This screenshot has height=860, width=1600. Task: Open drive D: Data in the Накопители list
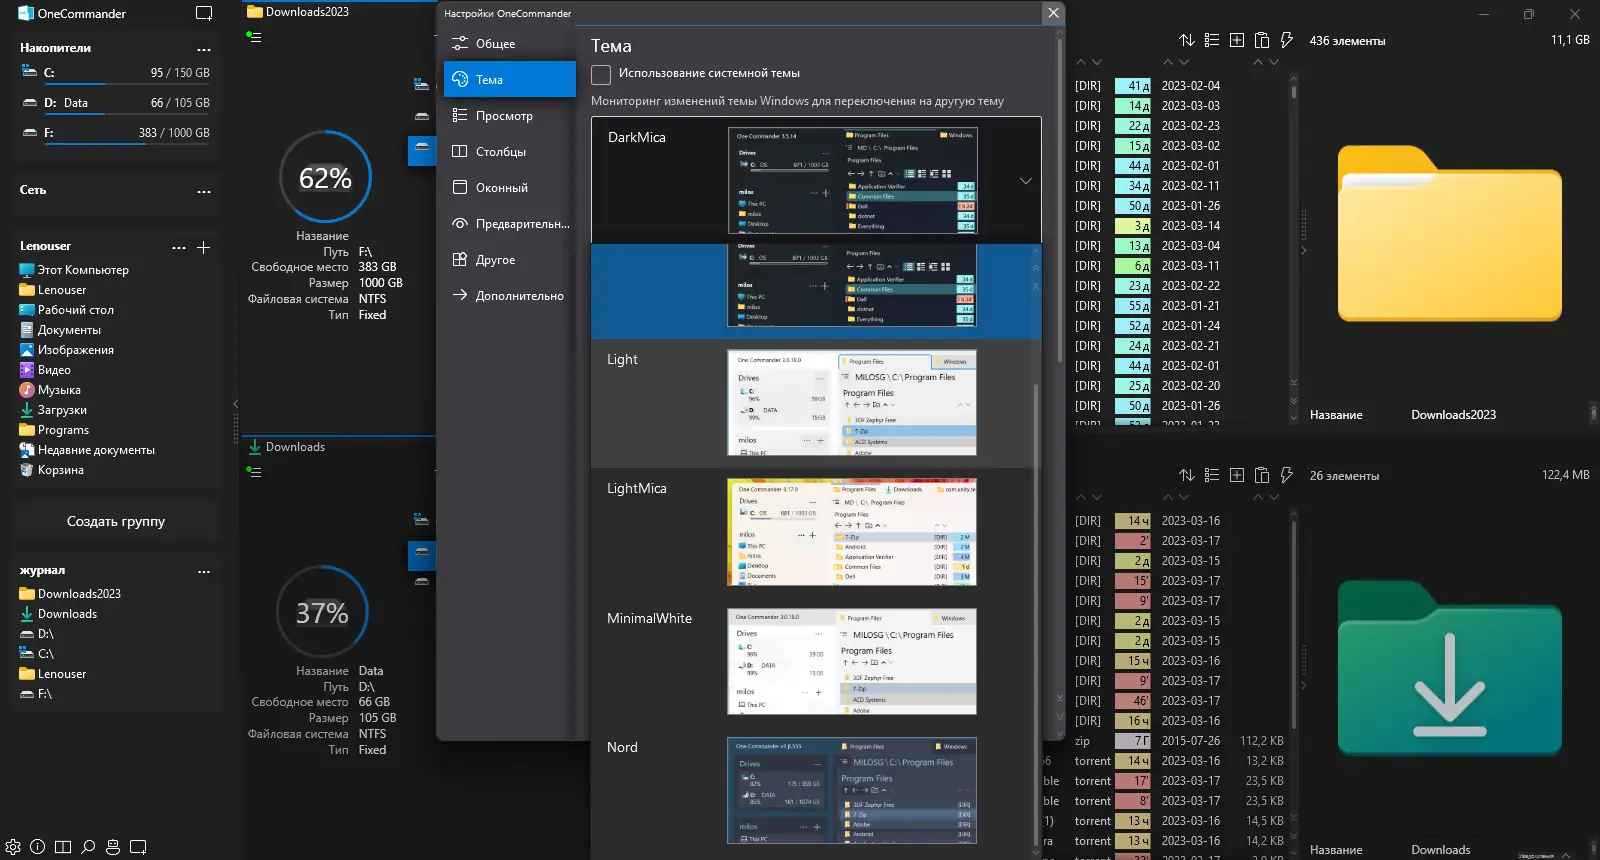click(x=116, y=104)
